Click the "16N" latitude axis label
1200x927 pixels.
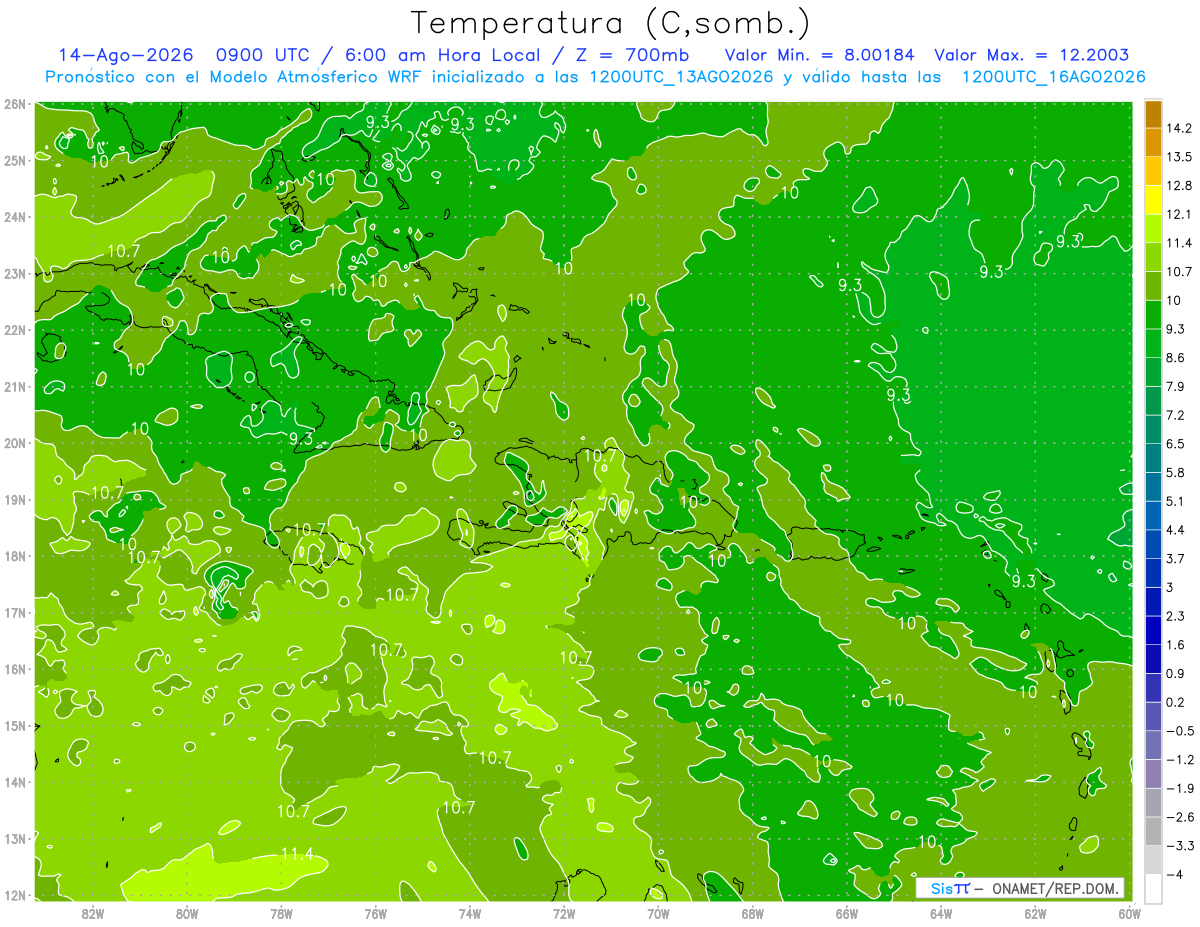(x=15, y=669)
